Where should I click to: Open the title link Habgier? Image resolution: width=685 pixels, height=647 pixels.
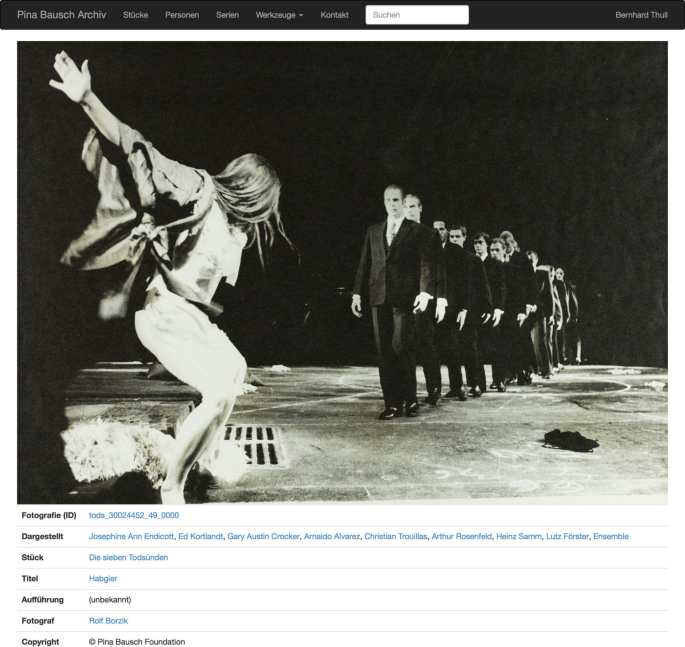[103, 578]
